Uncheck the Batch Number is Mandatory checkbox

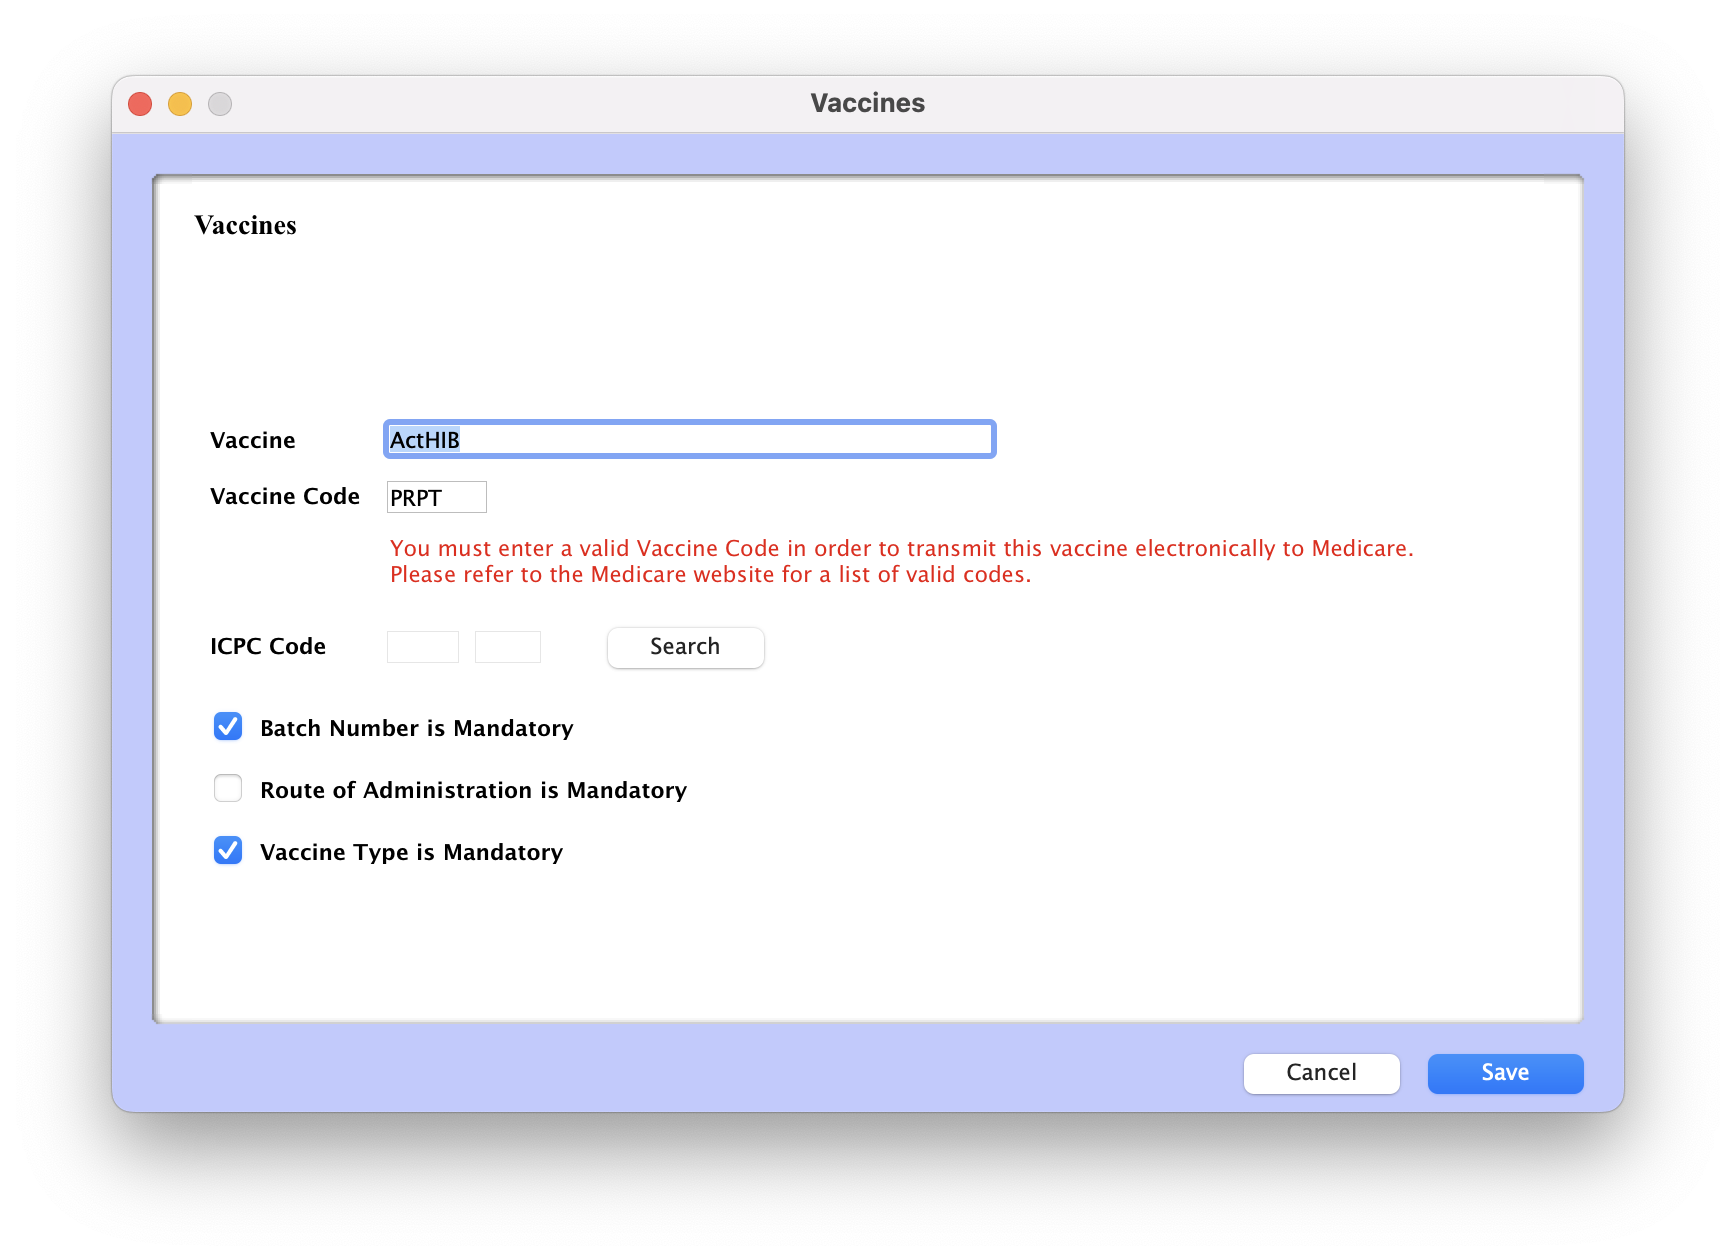(228, 727)
